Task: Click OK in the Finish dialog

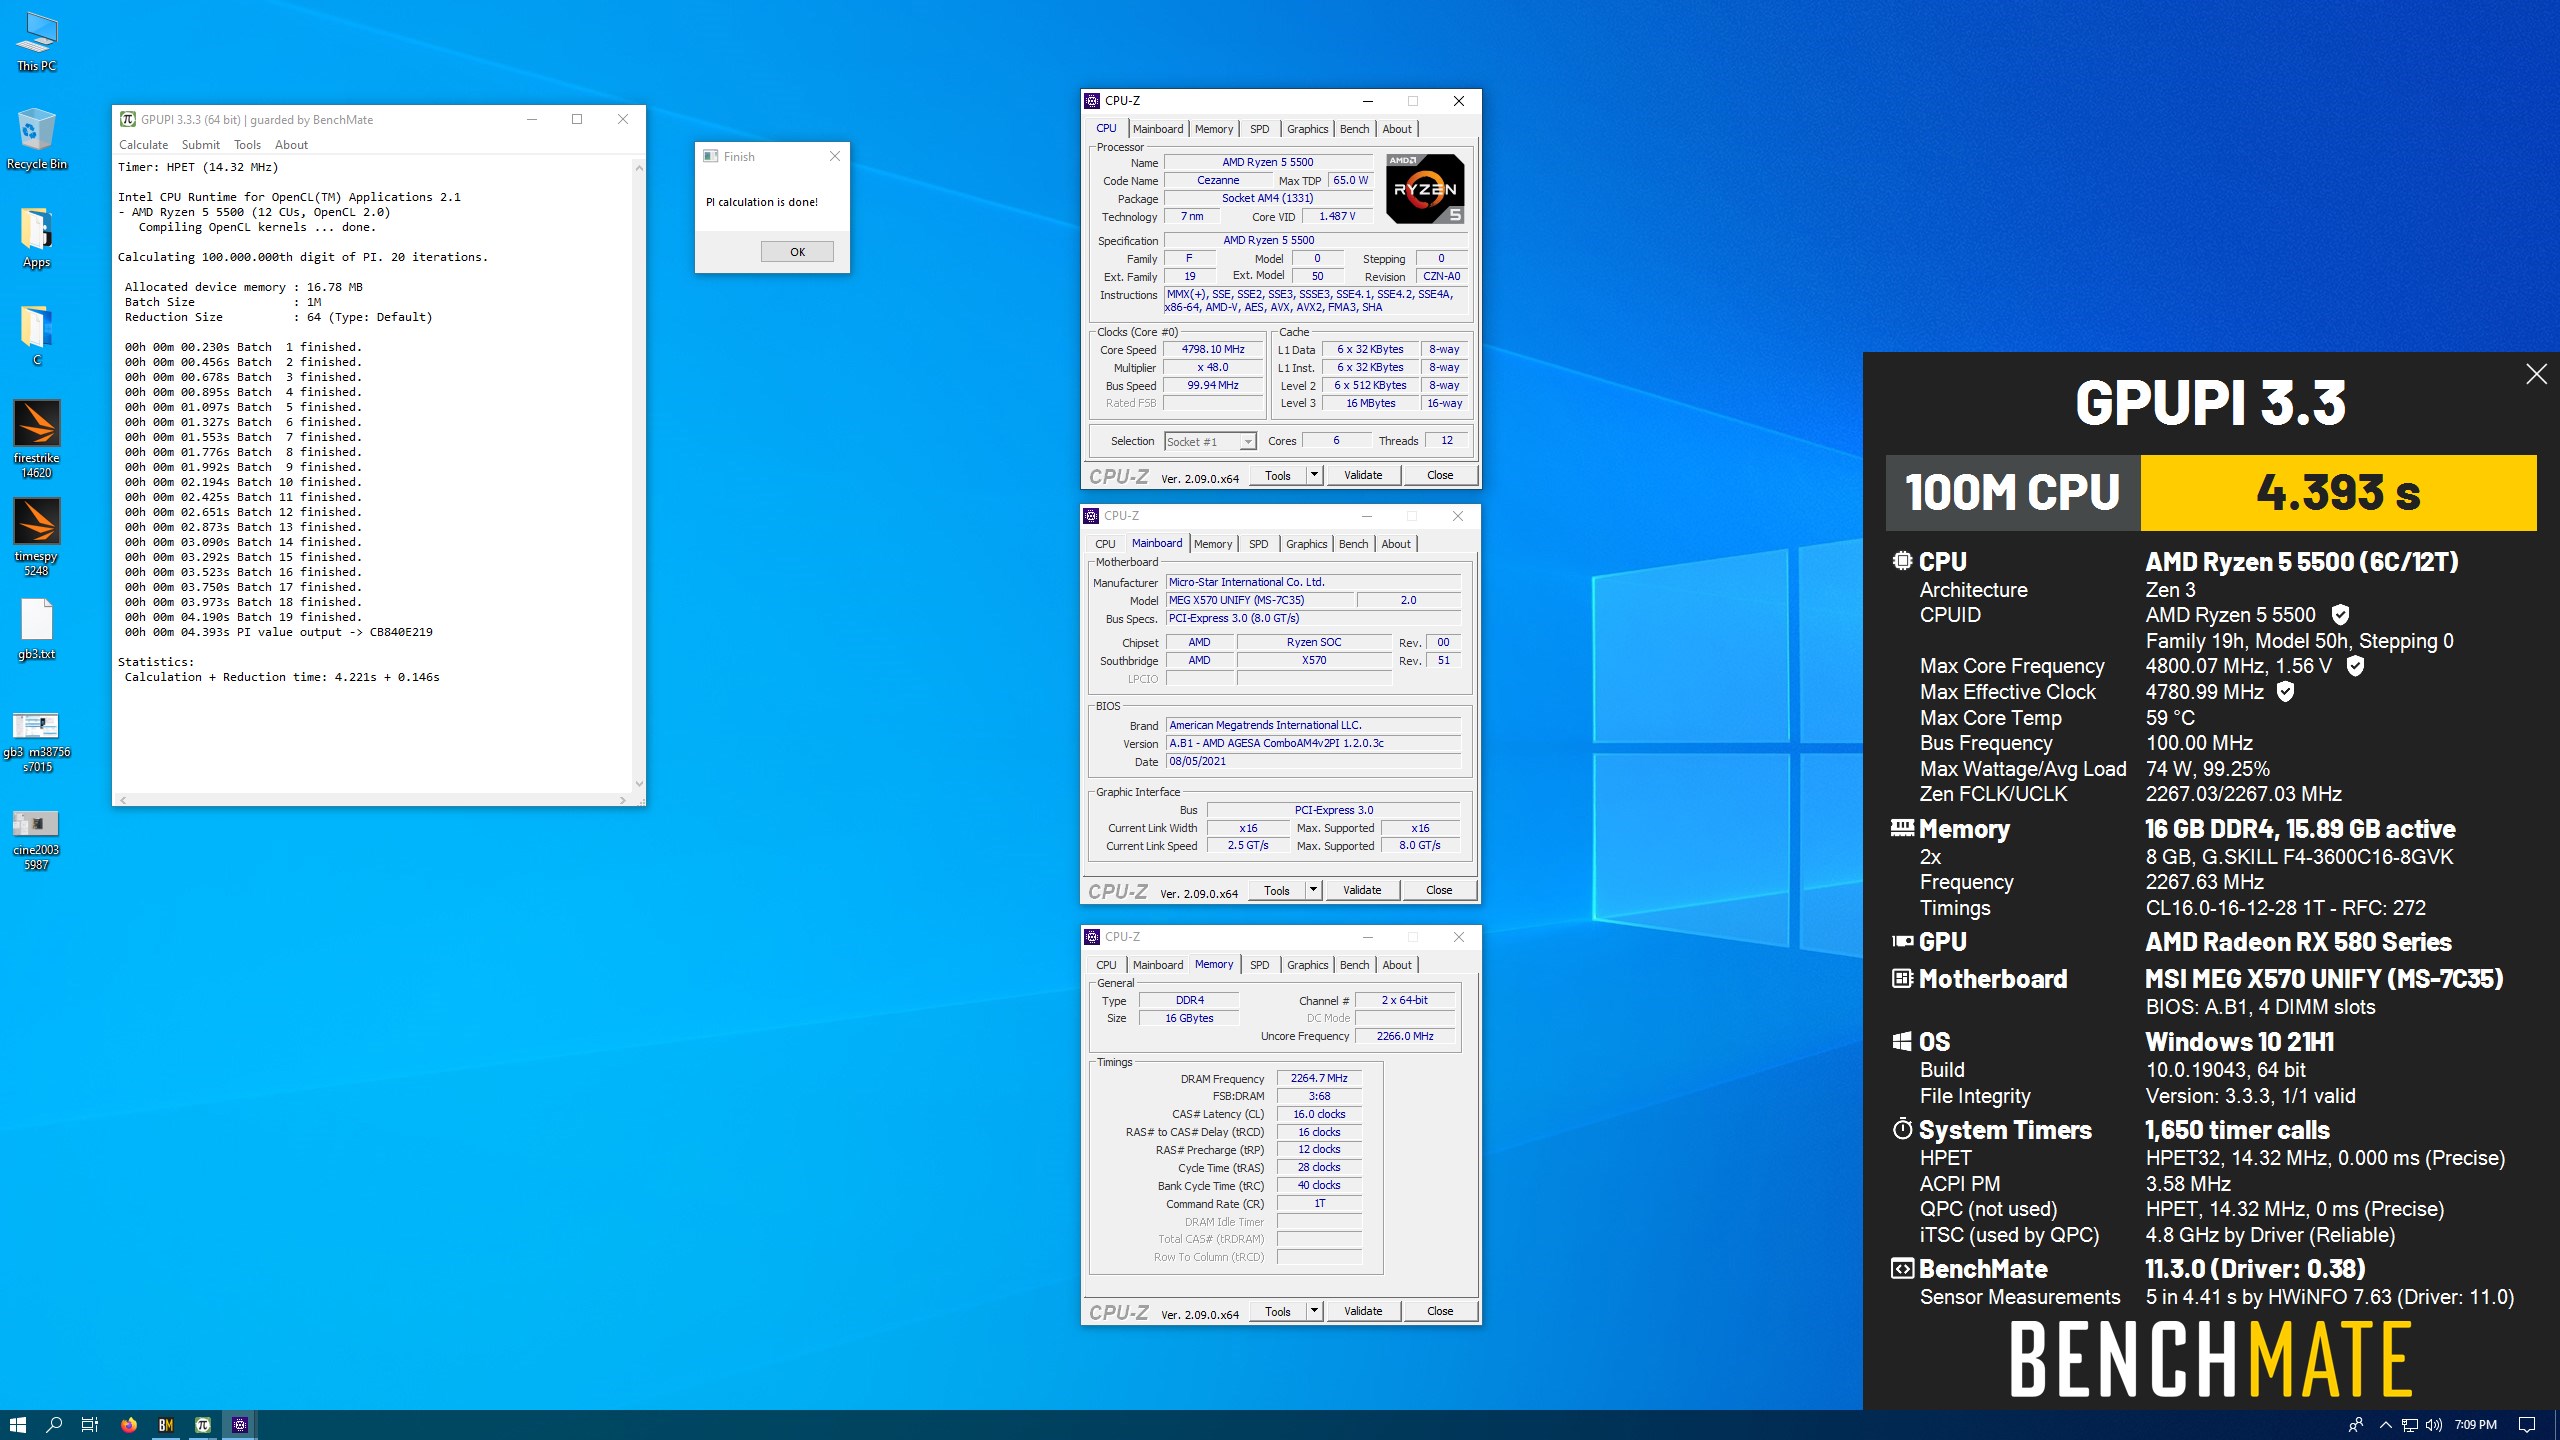Action: click(797, 252)
